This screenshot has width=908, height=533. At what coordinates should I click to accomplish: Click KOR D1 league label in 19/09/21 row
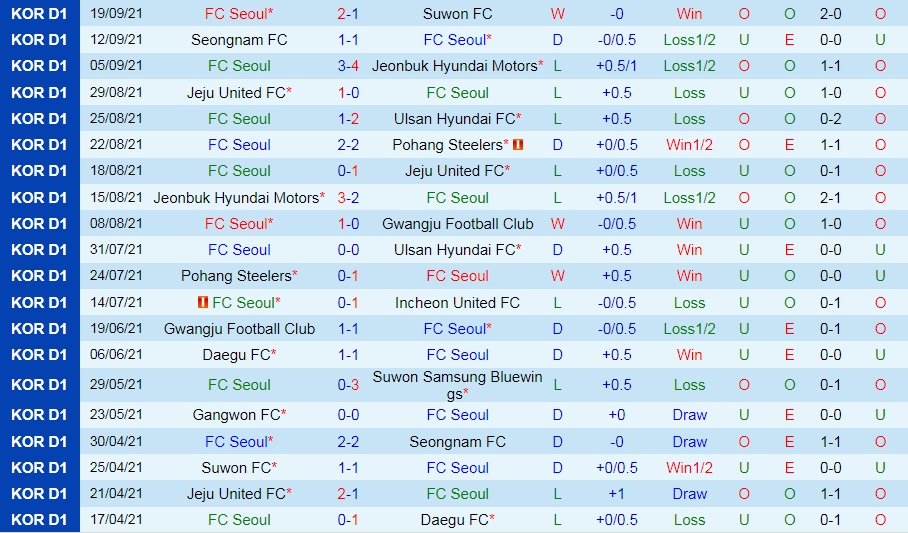pyautogui.click(x=39, y=14)
